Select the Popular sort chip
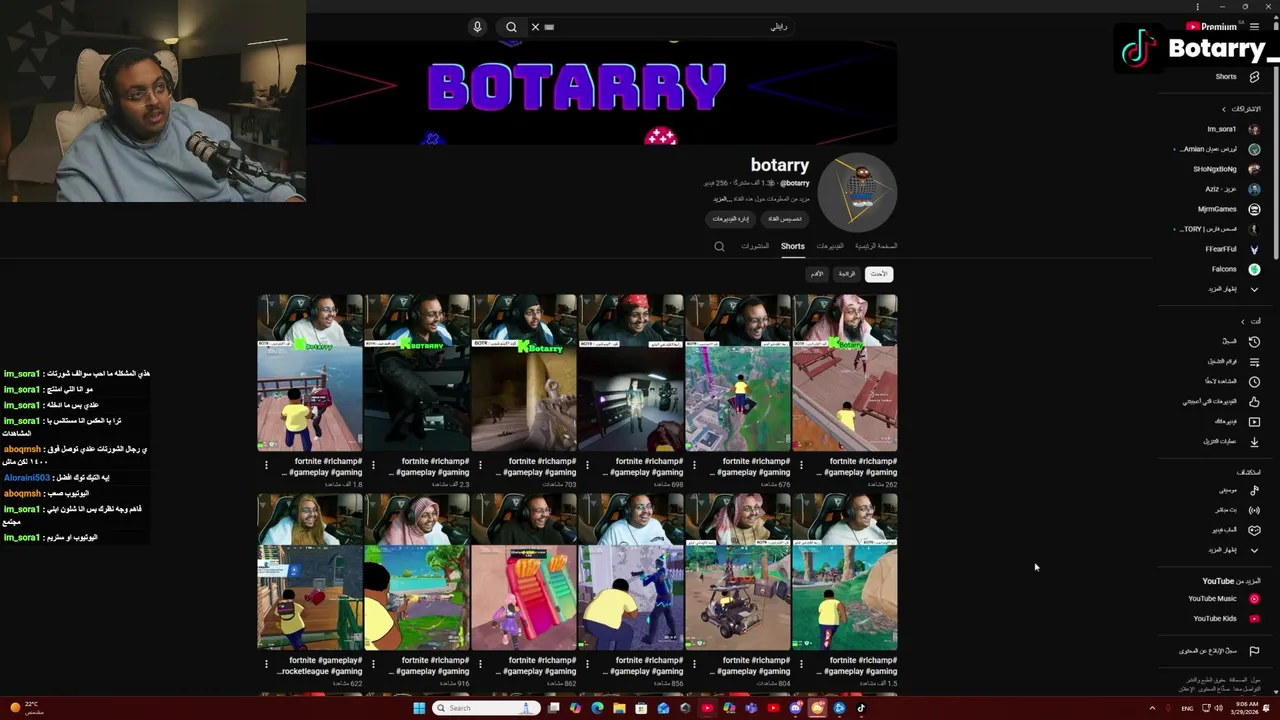1280x720 pixels. coord(847,274)
